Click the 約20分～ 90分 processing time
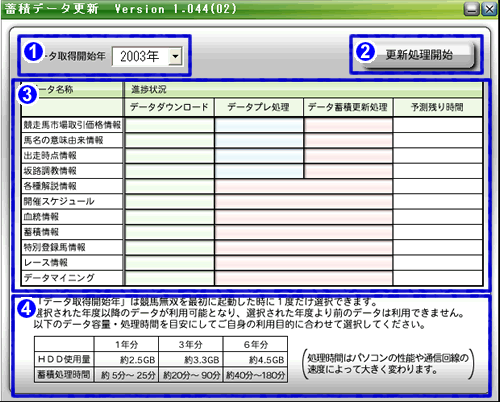Screen dimensions: 500x402 191,375
